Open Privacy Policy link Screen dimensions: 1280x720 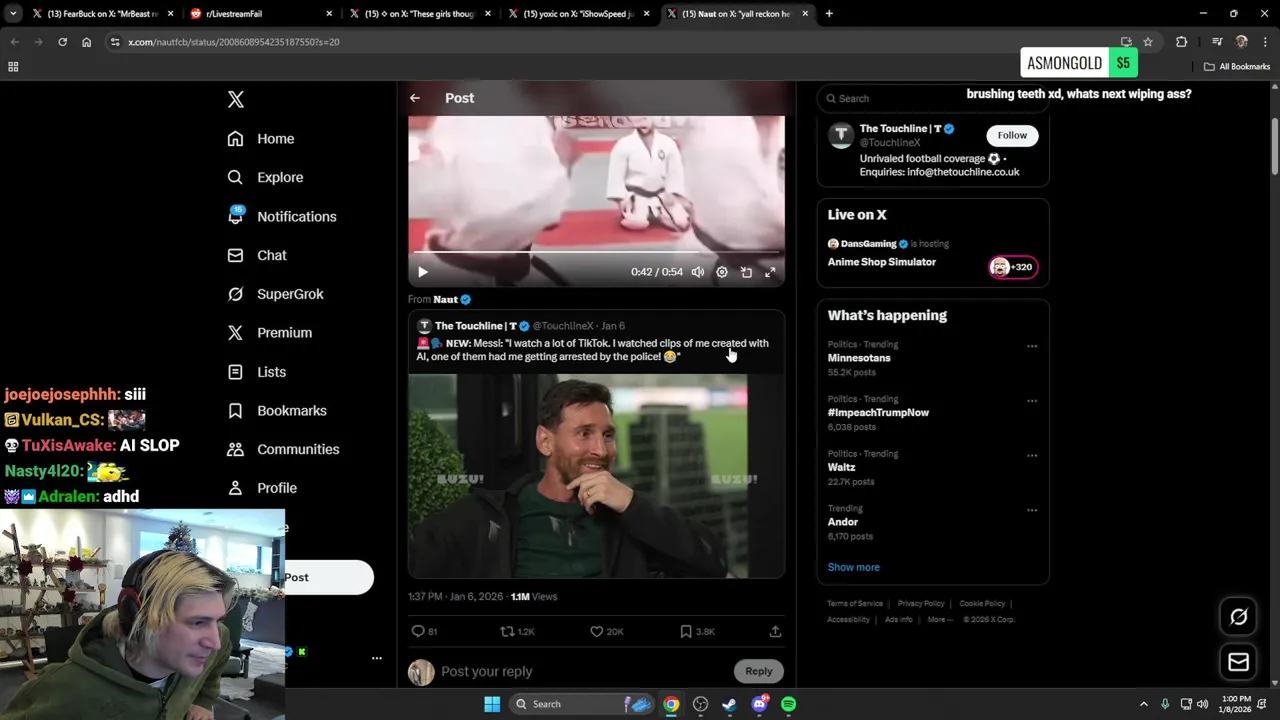pyautogui.click(x=921, y=604)
